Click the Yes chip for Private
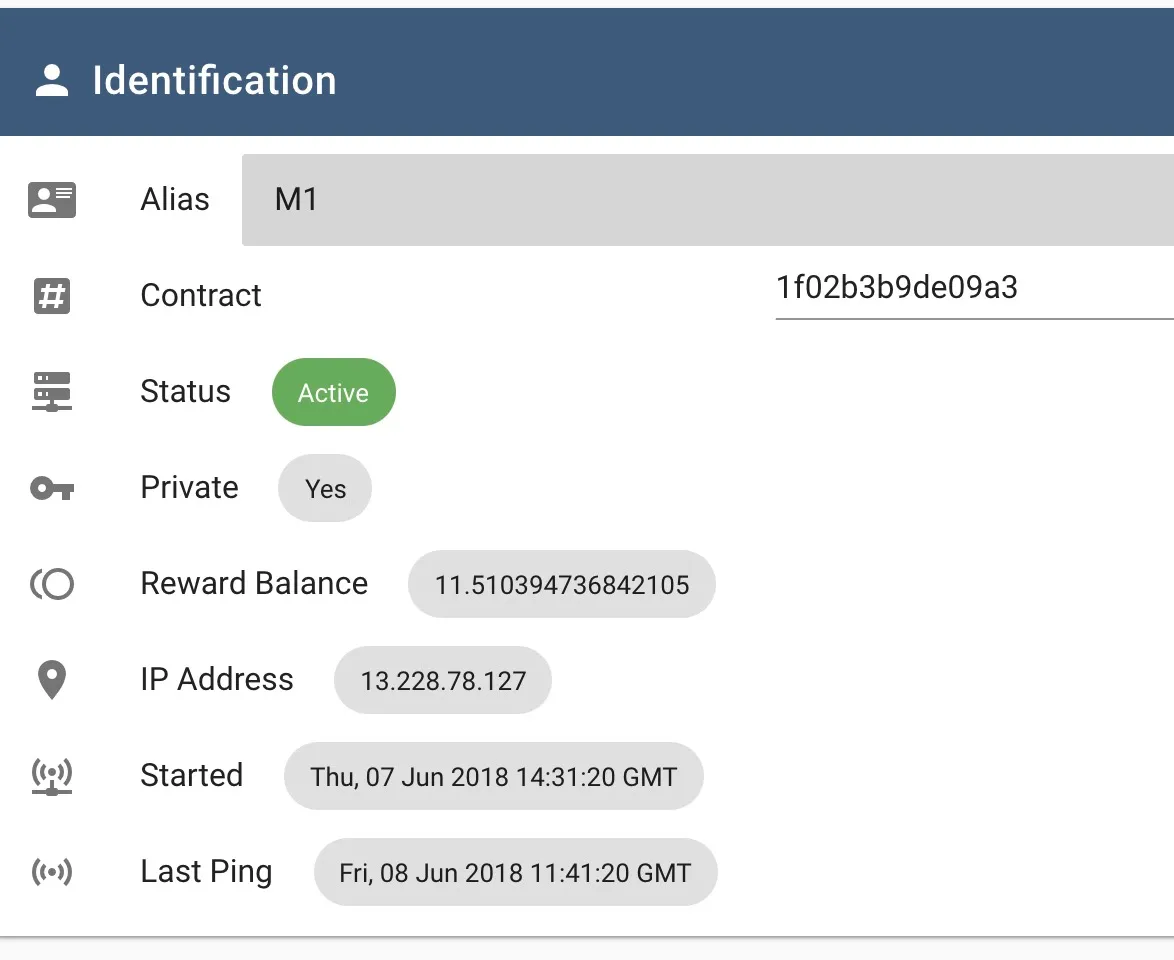Viewport: 1174px width, 960px height. (x=325, y=488)
